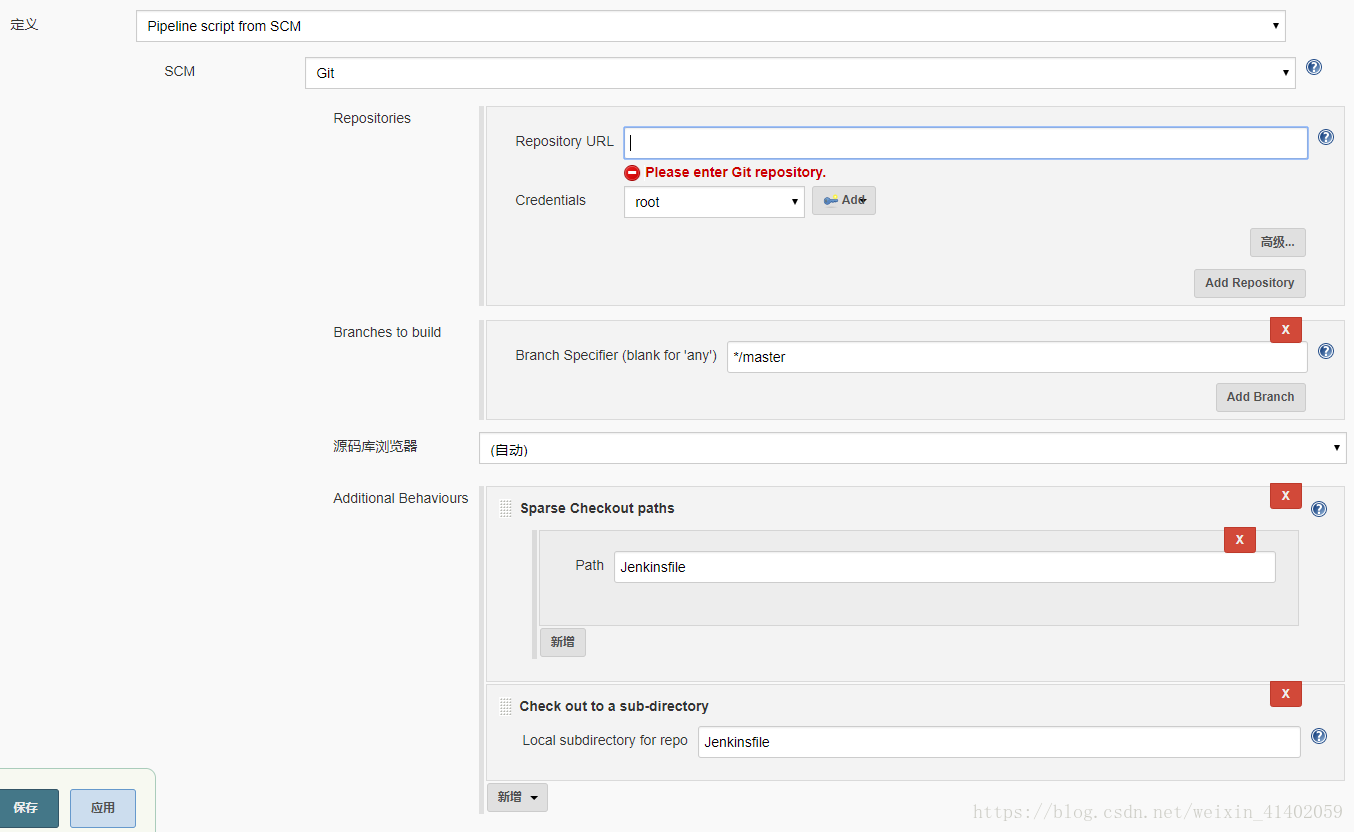Image resolution: width=1354 pixels, height=832 pixels.
Task: Delete the Branch Specifier entry with X
Action: point(1286,330)
